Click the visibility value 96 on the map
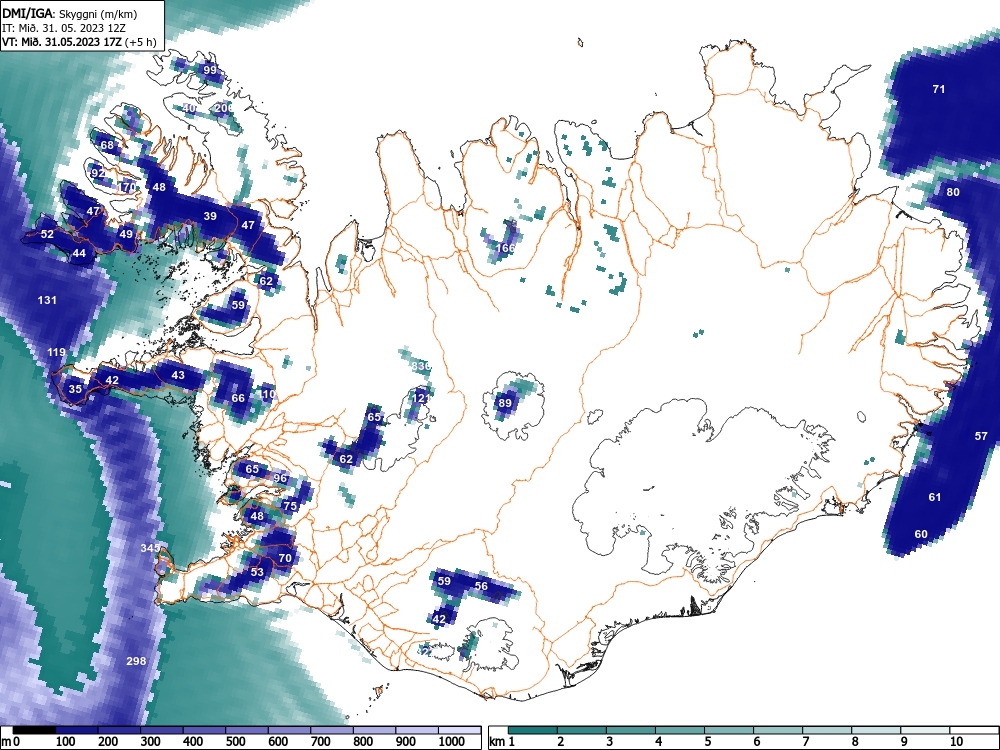 click(281, 478)
